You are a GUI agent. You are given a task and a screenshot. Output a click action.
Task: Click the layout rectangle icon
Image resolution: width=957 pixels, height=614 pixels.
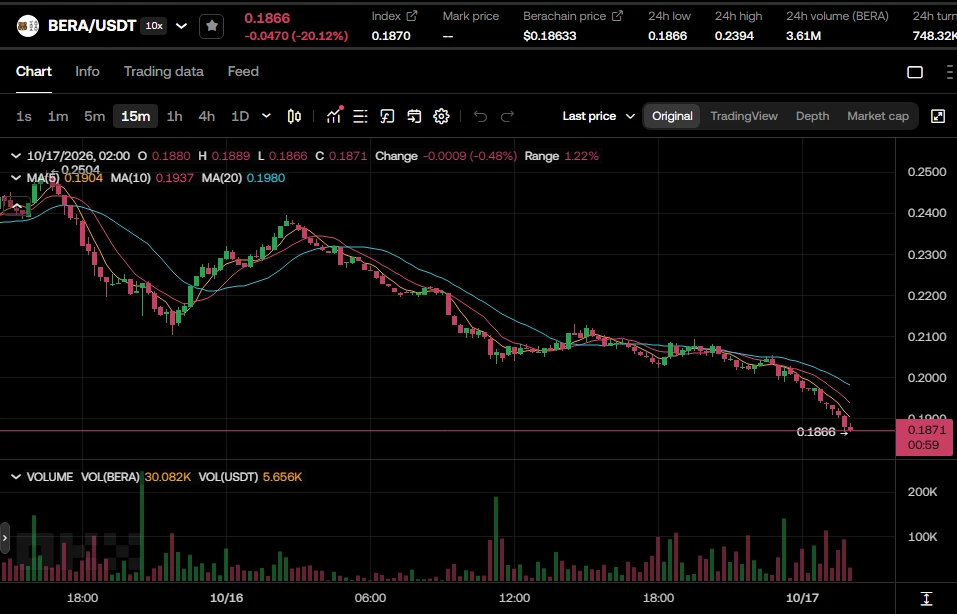pyautogui.click(x=915, y=72)
